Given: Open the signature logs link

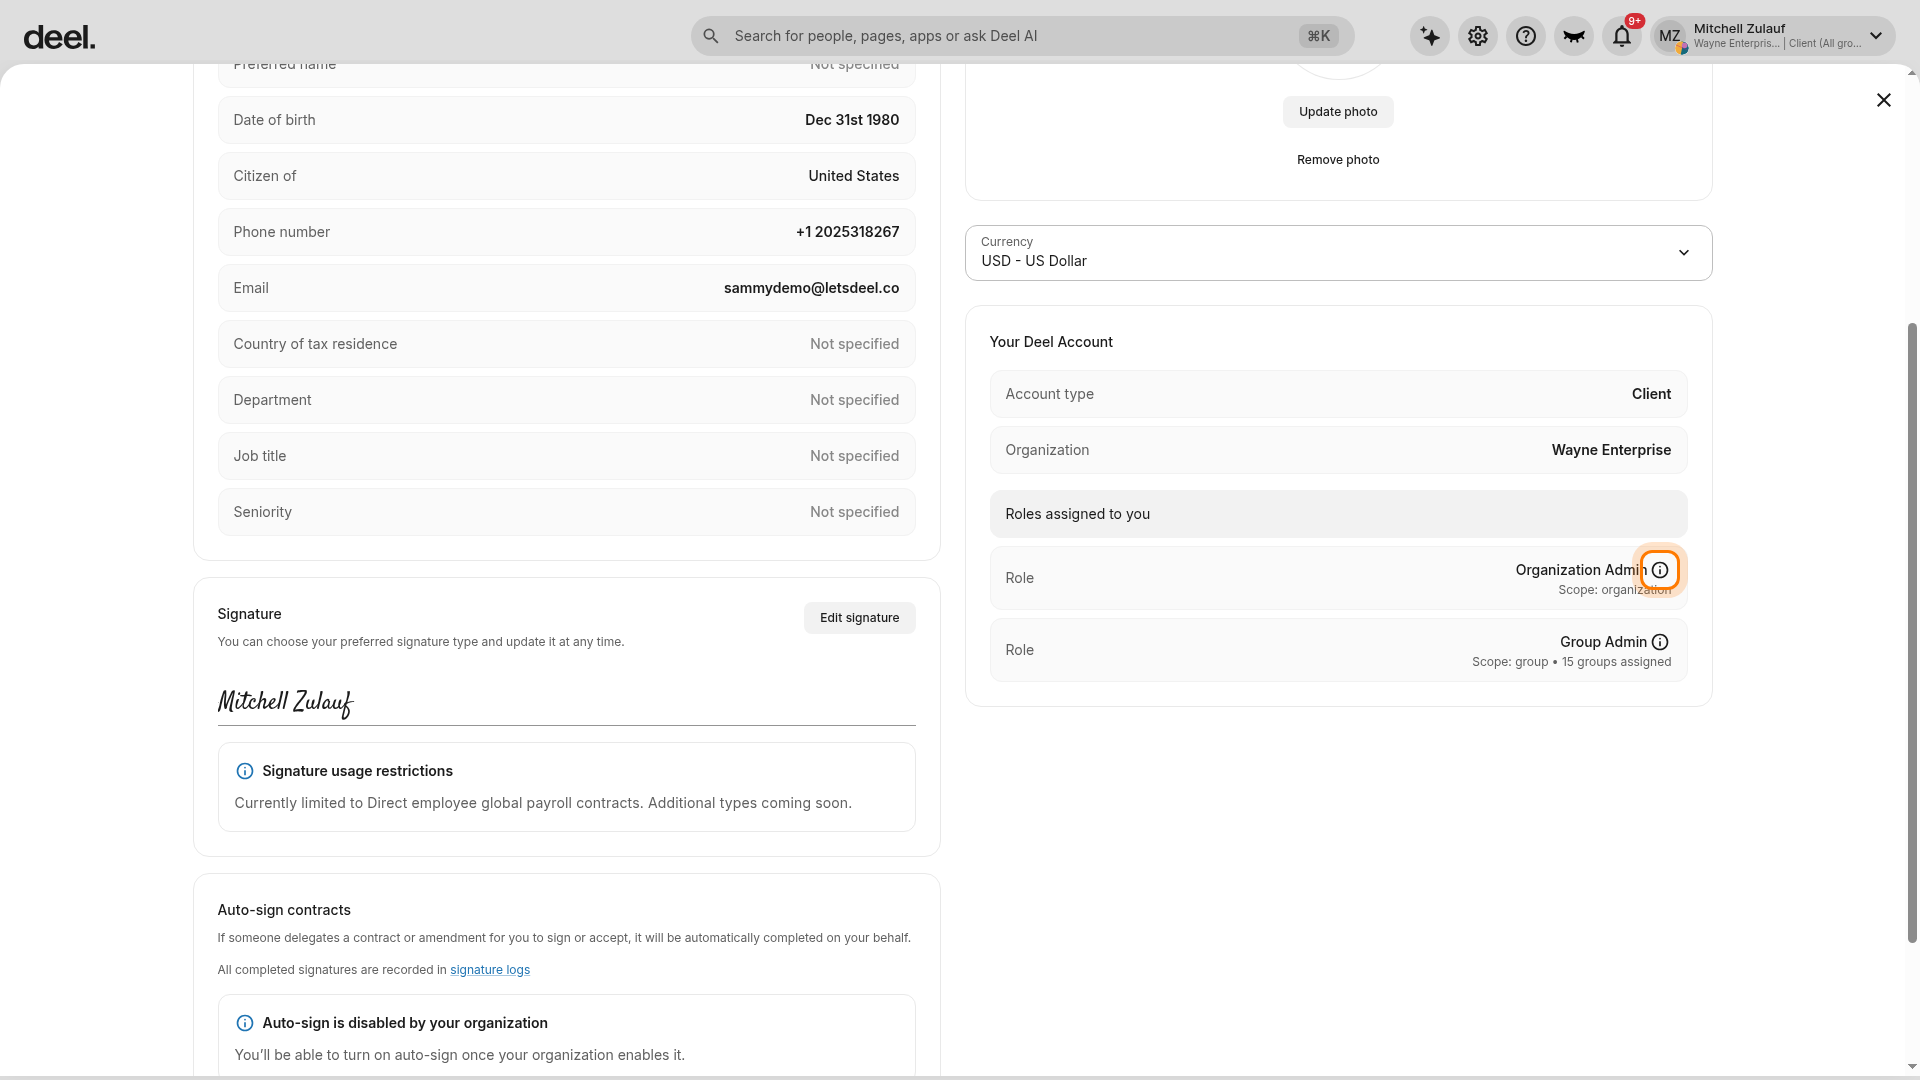Looking at the screenshot, I should coord(490,970).
